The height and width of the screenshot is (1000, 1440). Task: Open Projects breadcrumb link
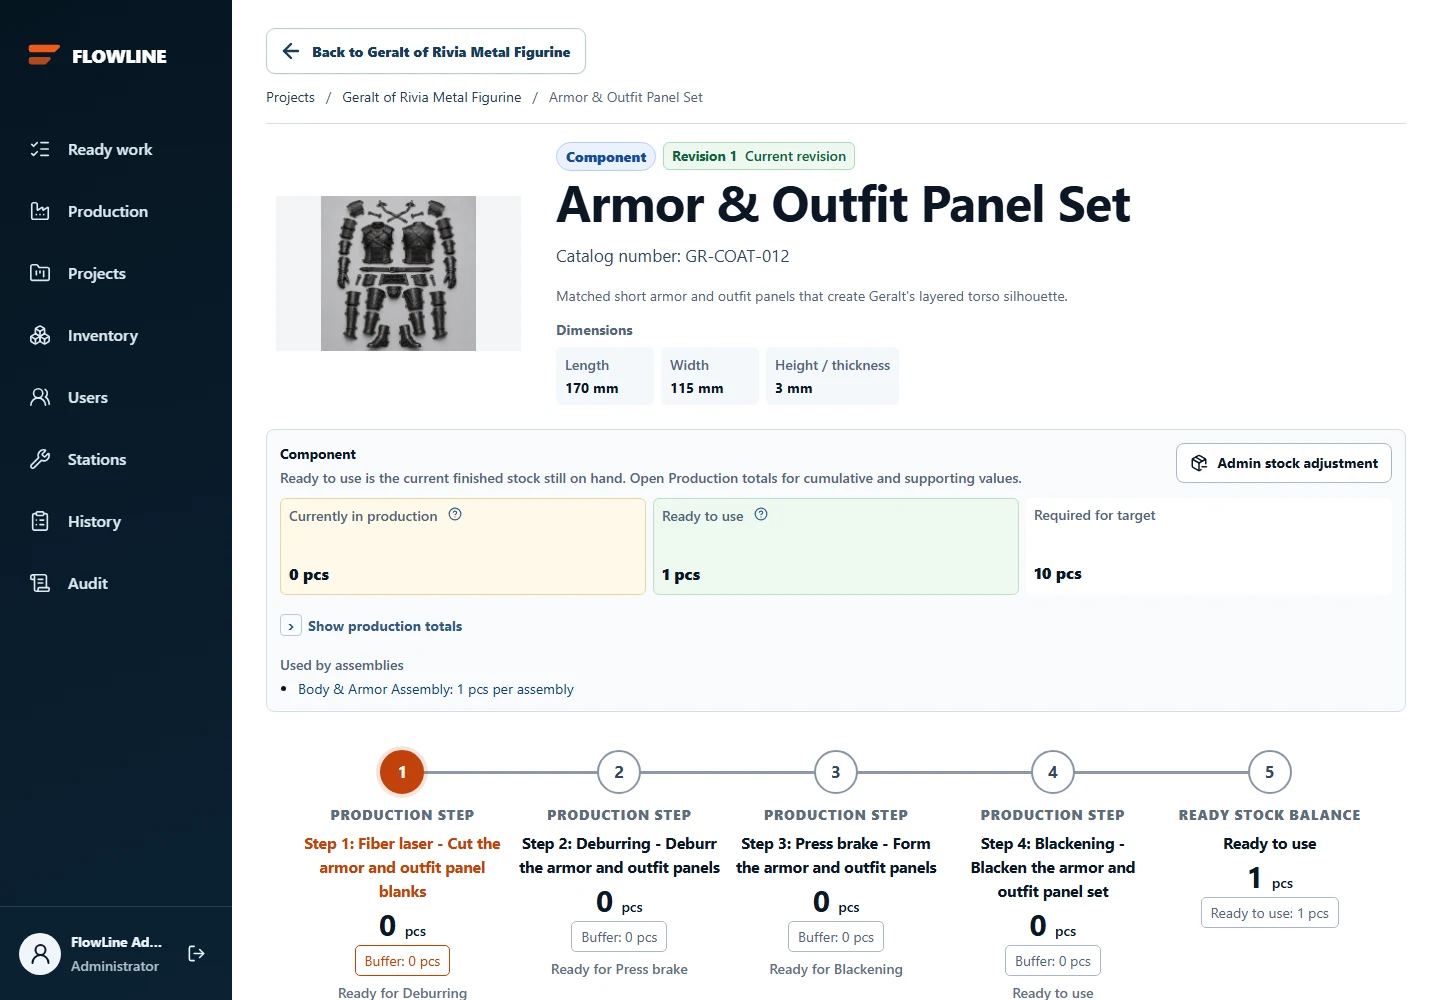(290, 97)
